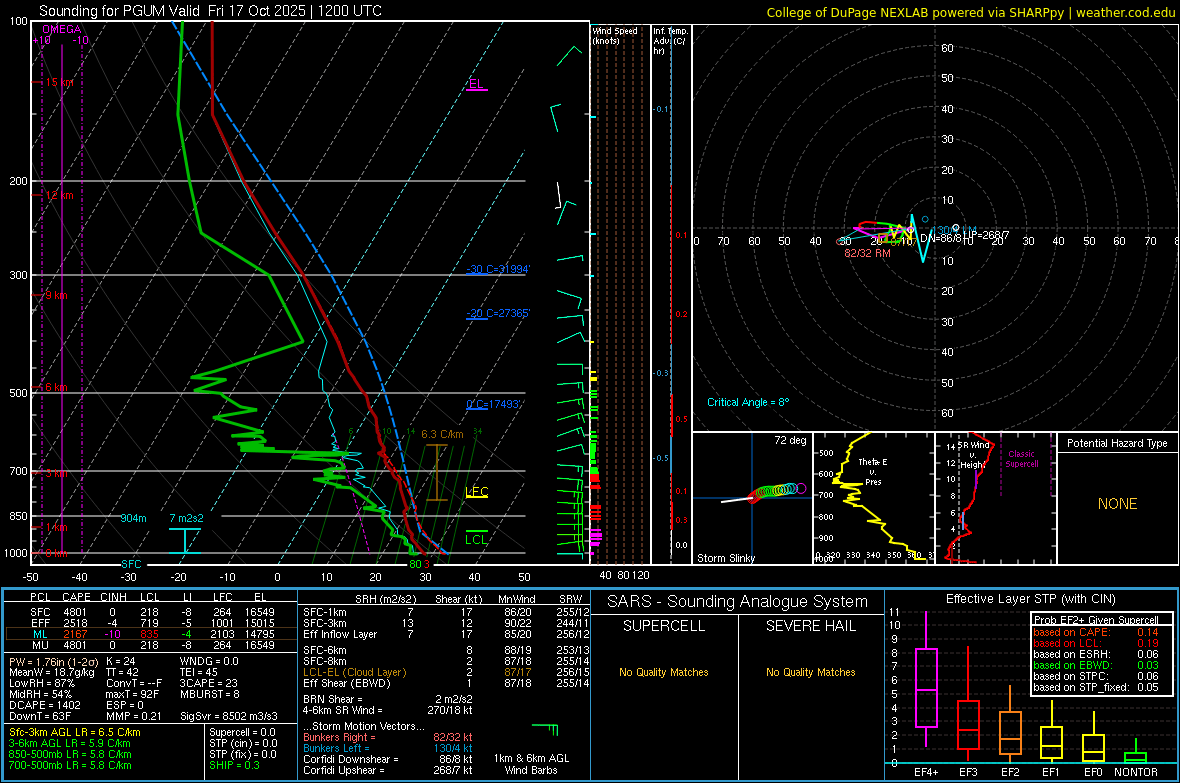Click the '0 C=17493'' height label
The height and width of the screenshot is (783, 1180).
[x=494, y=404]
